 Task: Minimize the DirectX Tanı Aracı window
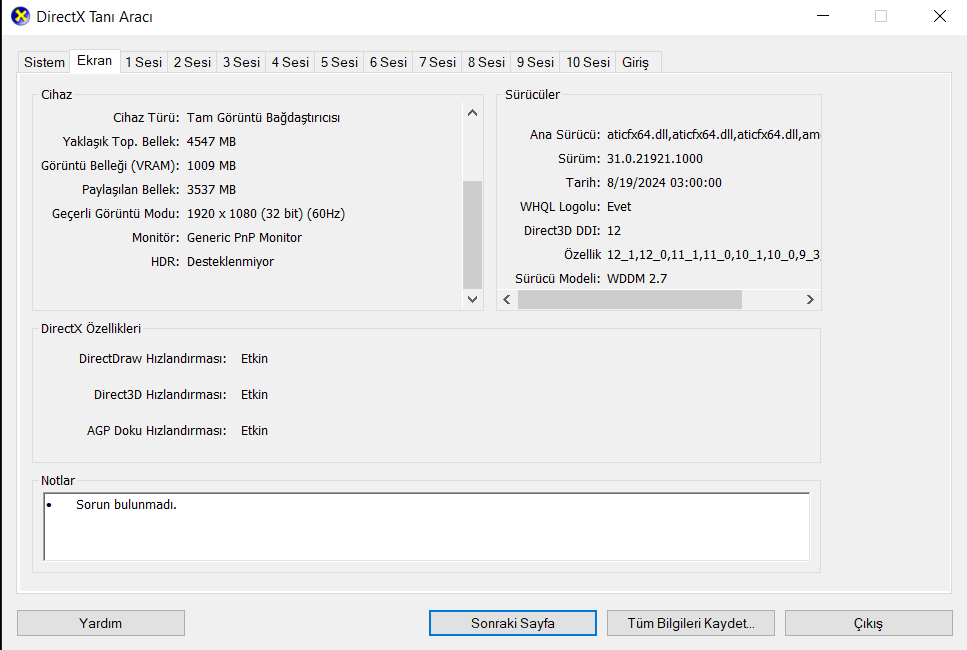(823, 16)
